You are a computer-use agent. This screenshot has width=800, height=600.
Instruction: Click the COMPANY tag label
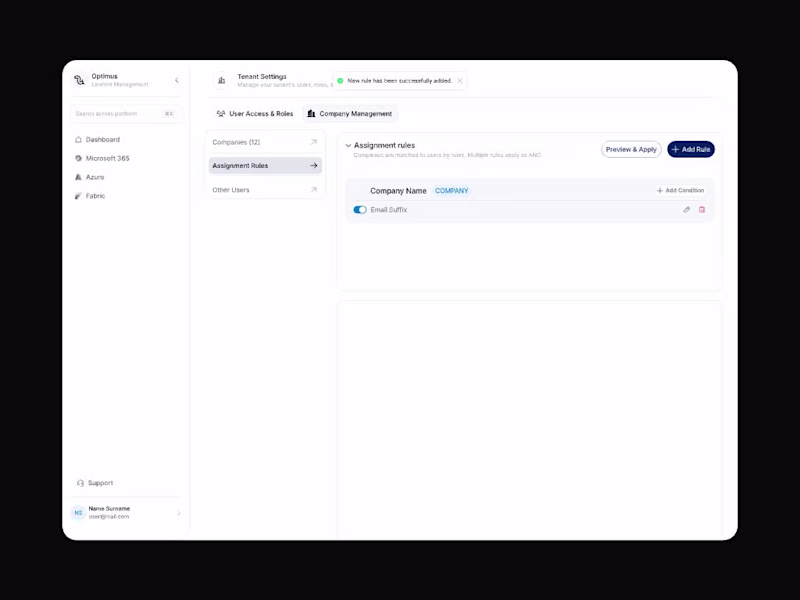(x=452, y=191)
